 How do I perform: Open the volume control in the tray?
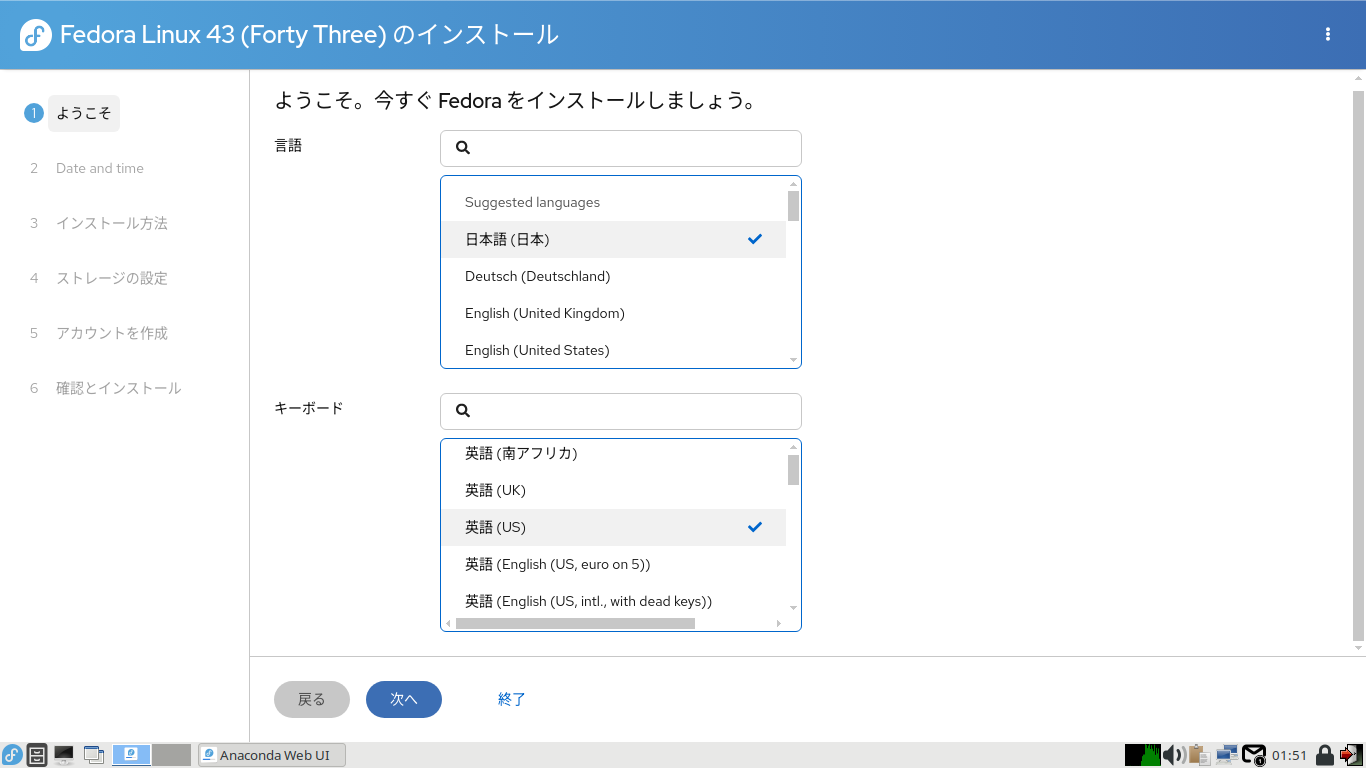(1174, 755)
